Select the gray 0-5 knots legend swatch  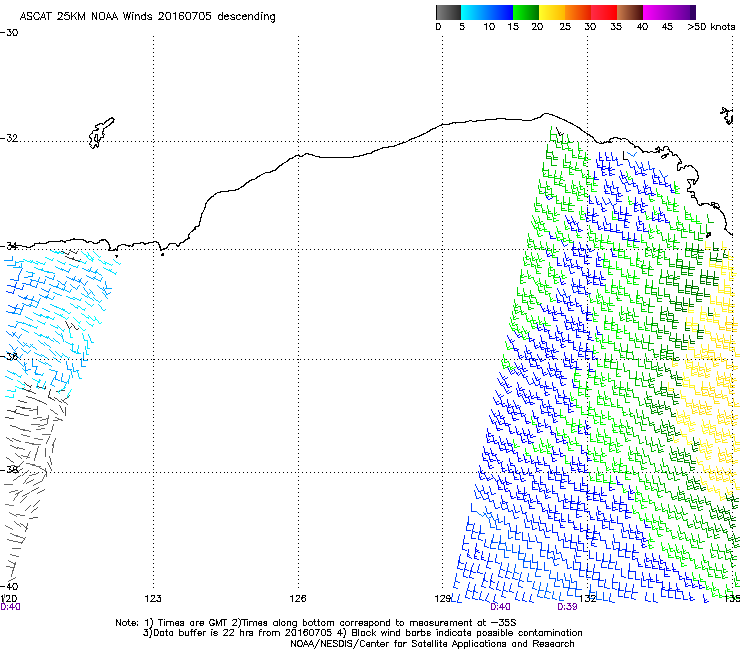tap(449, 12)
